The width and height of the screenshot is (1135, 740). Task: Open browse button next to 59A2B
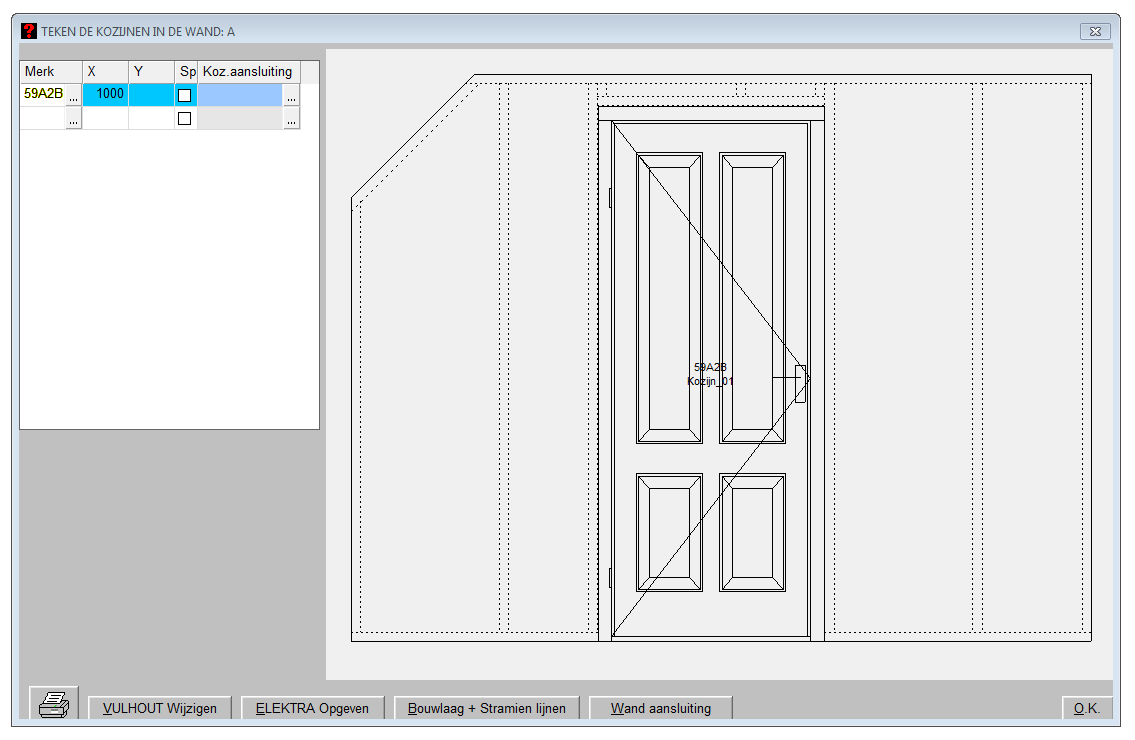(x=73, y=96)
